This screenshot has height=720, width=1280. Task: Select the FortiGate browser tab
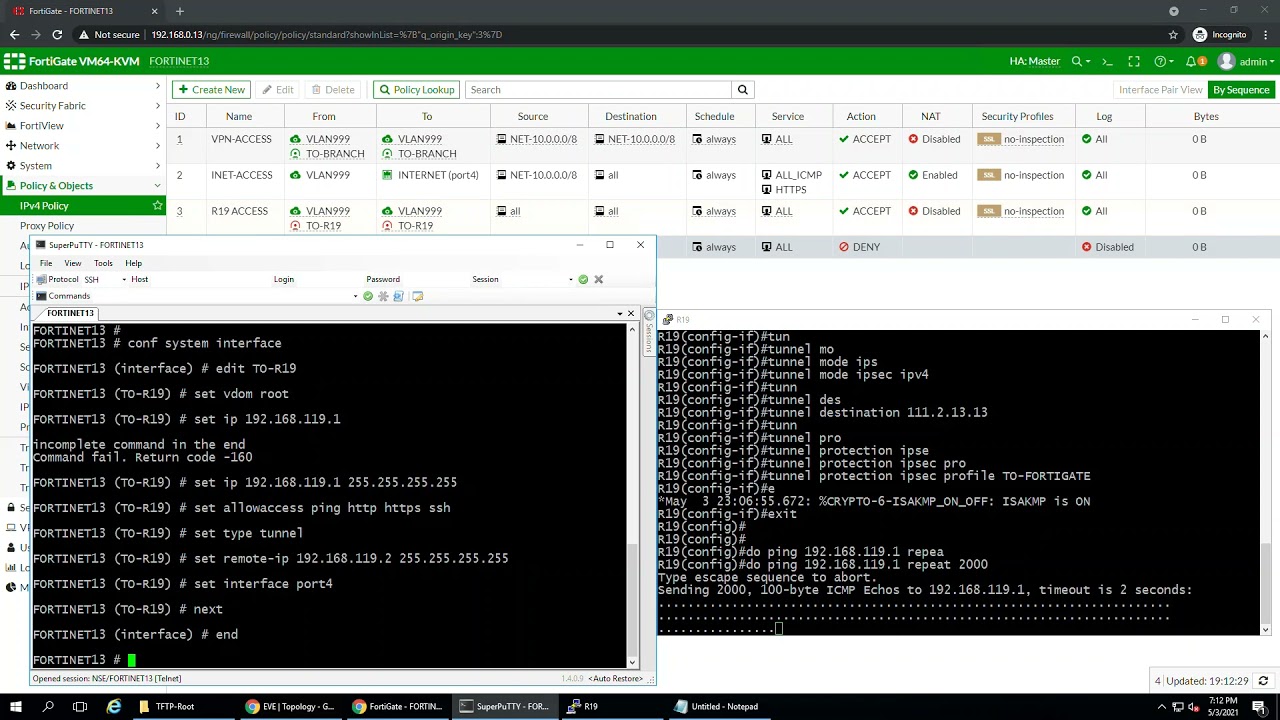click(85, 11)
